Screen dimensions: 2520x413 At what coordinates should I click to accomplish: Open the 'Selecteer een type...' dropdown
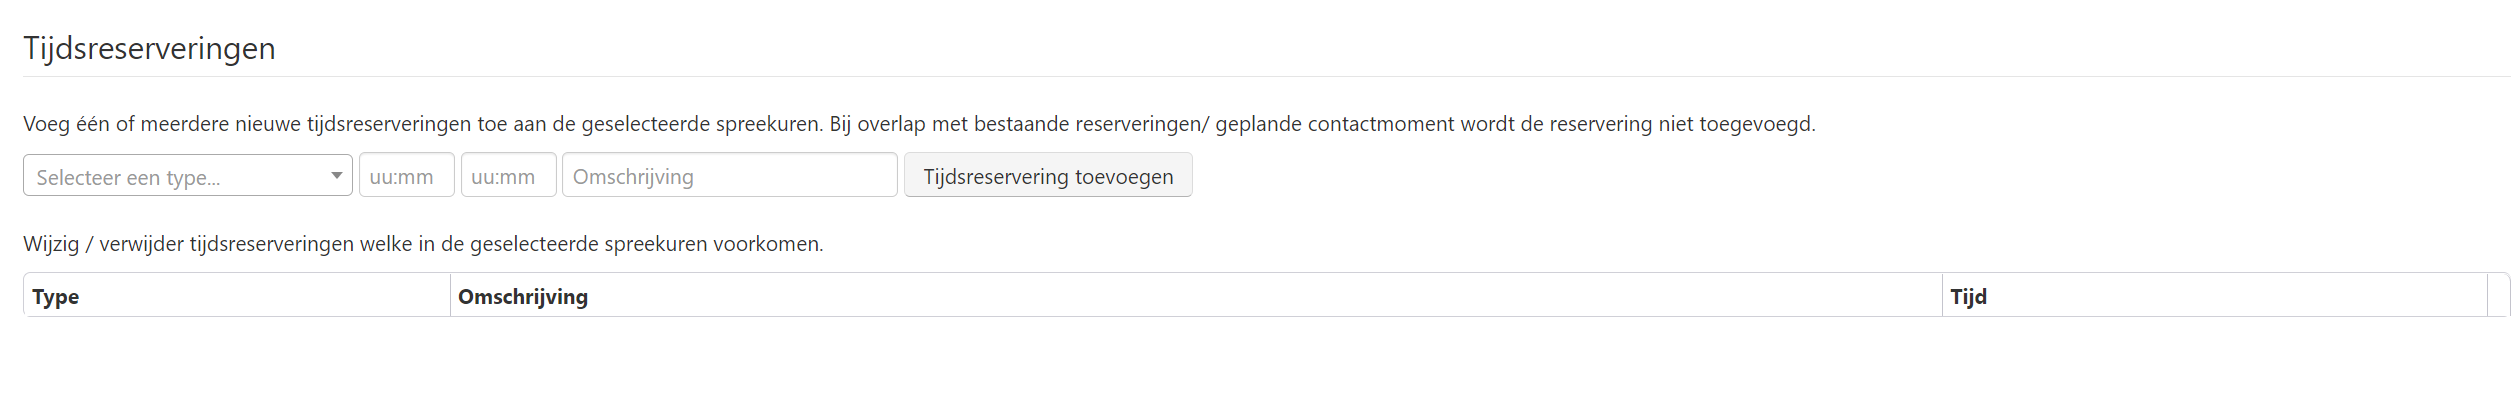[x=187, y=176]
